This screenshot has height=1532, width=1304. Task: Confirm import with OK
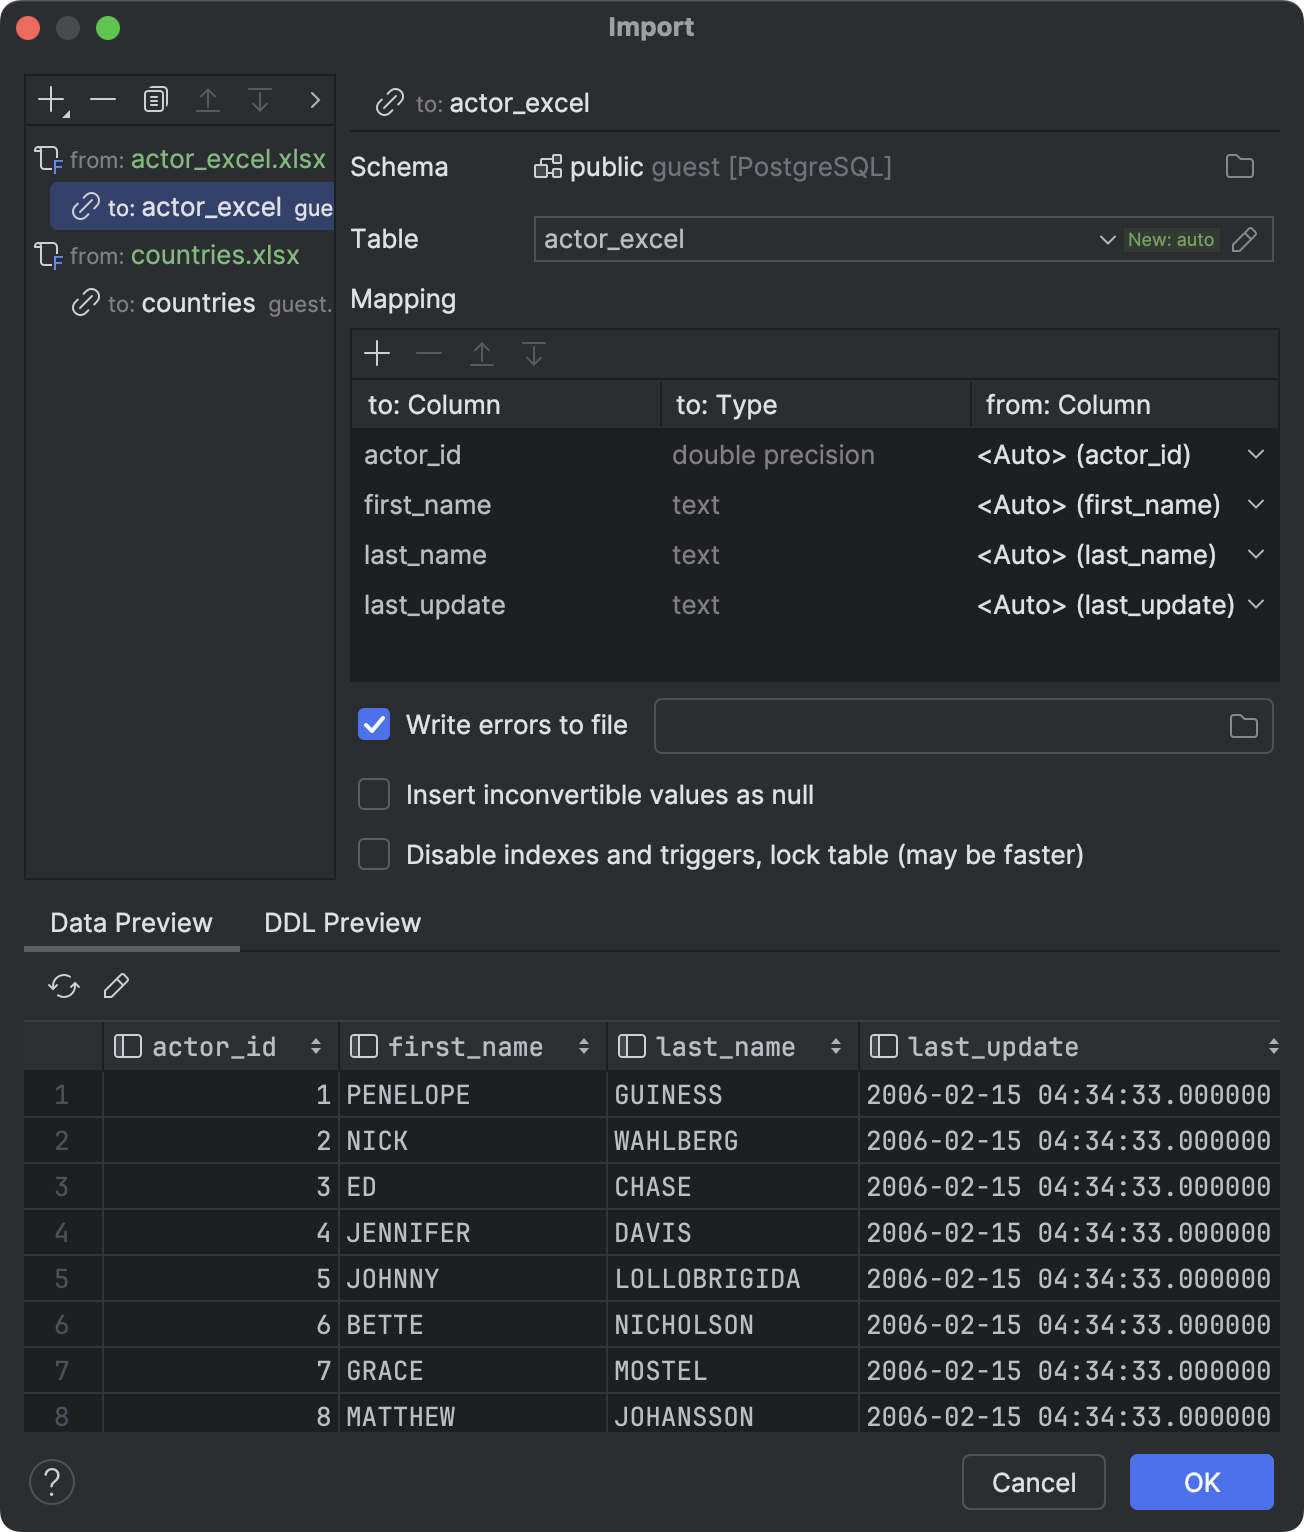coord(1201,1482)
